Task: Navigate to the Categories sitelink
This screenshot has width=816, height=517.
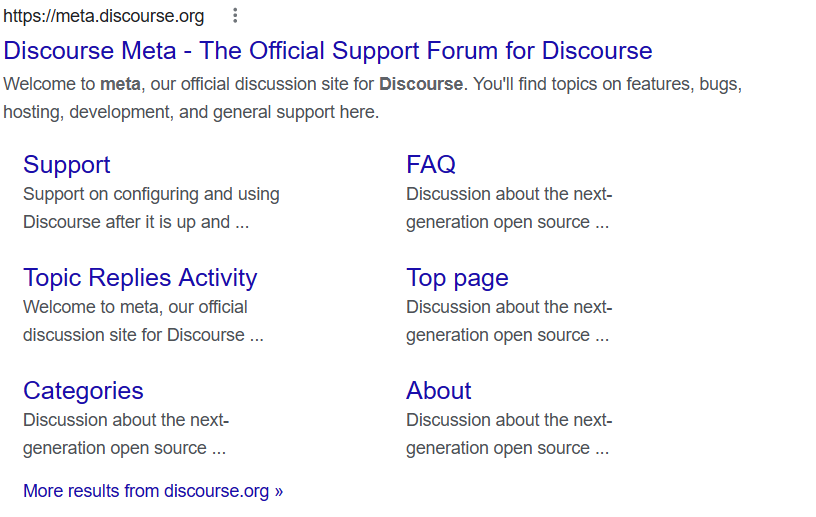Action: (x=83, y=391)
